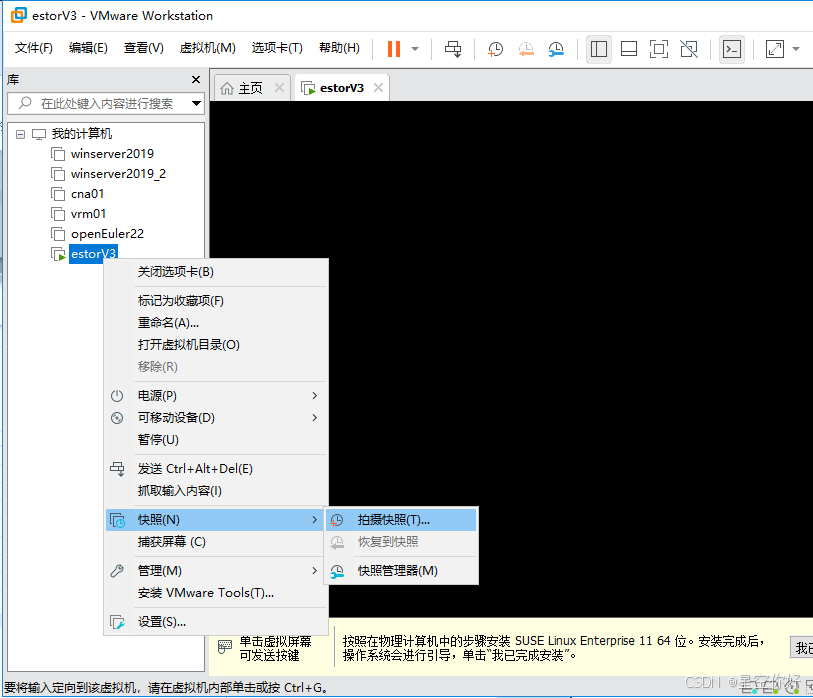The height and width of the screenshot is (698, 813).
Task: Expand the 可移动设备(D) submenu
Action: [x=216, y=417]
